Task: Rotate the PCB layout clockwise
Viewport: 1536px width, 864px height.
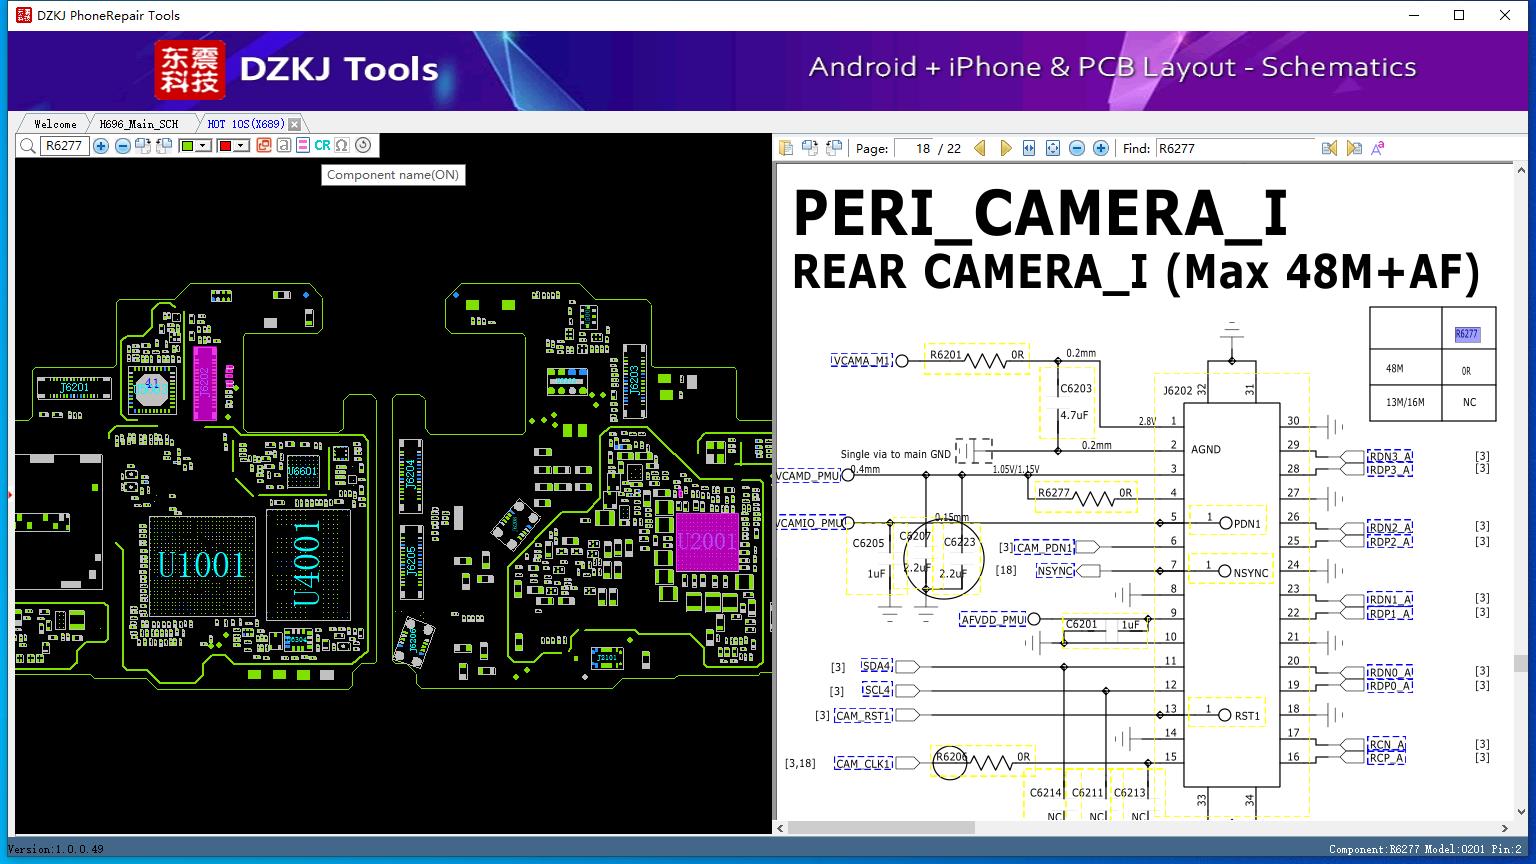Action: tap(142, 146)
